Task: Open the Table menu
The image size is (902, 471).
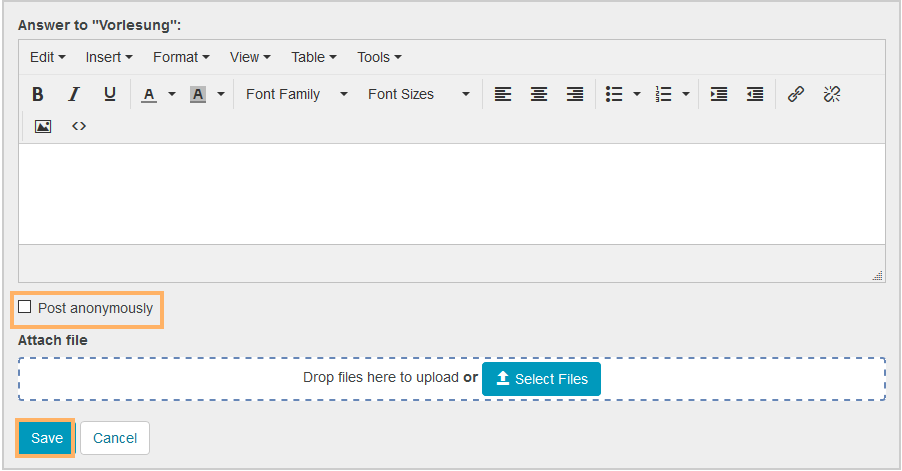Action: [x=313, y=57]
